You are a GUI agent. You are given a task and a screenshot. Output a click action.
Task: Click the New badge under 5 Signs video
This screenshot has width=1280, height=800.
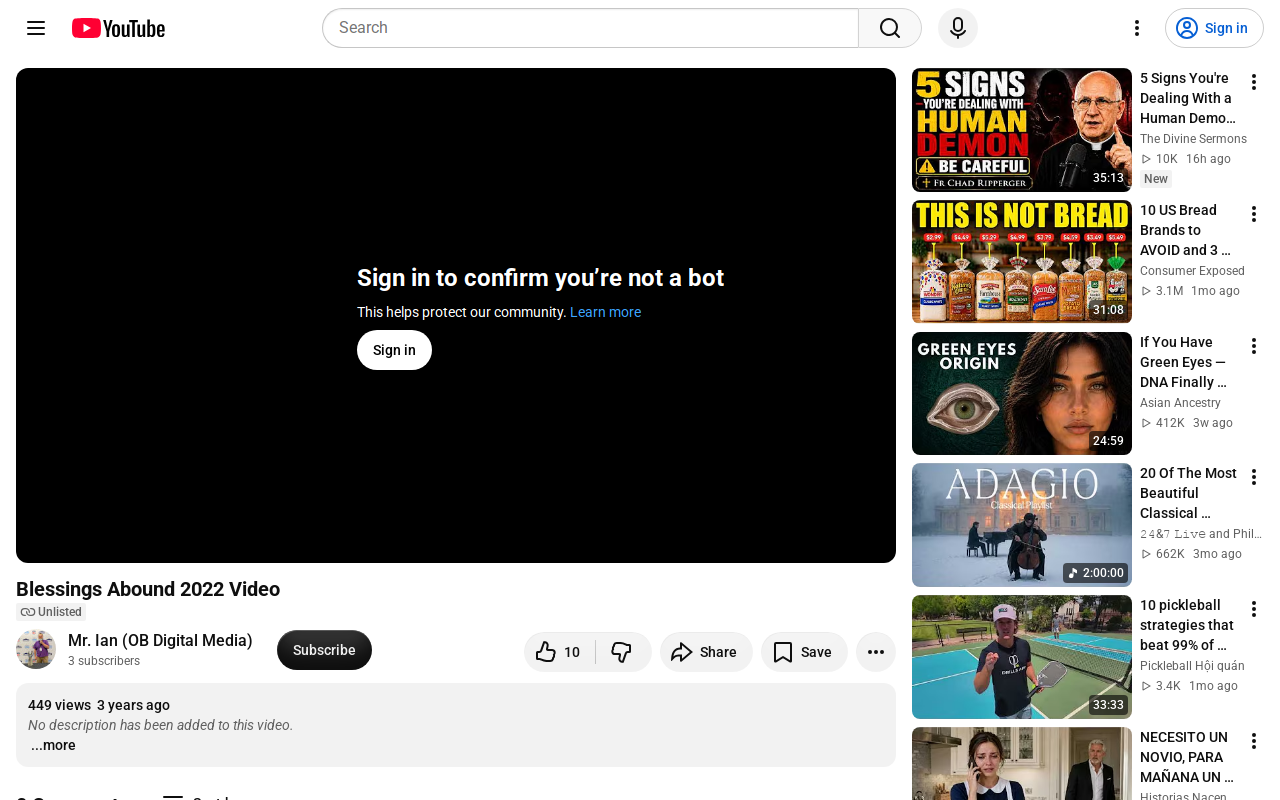click(x=1156, y=179)
